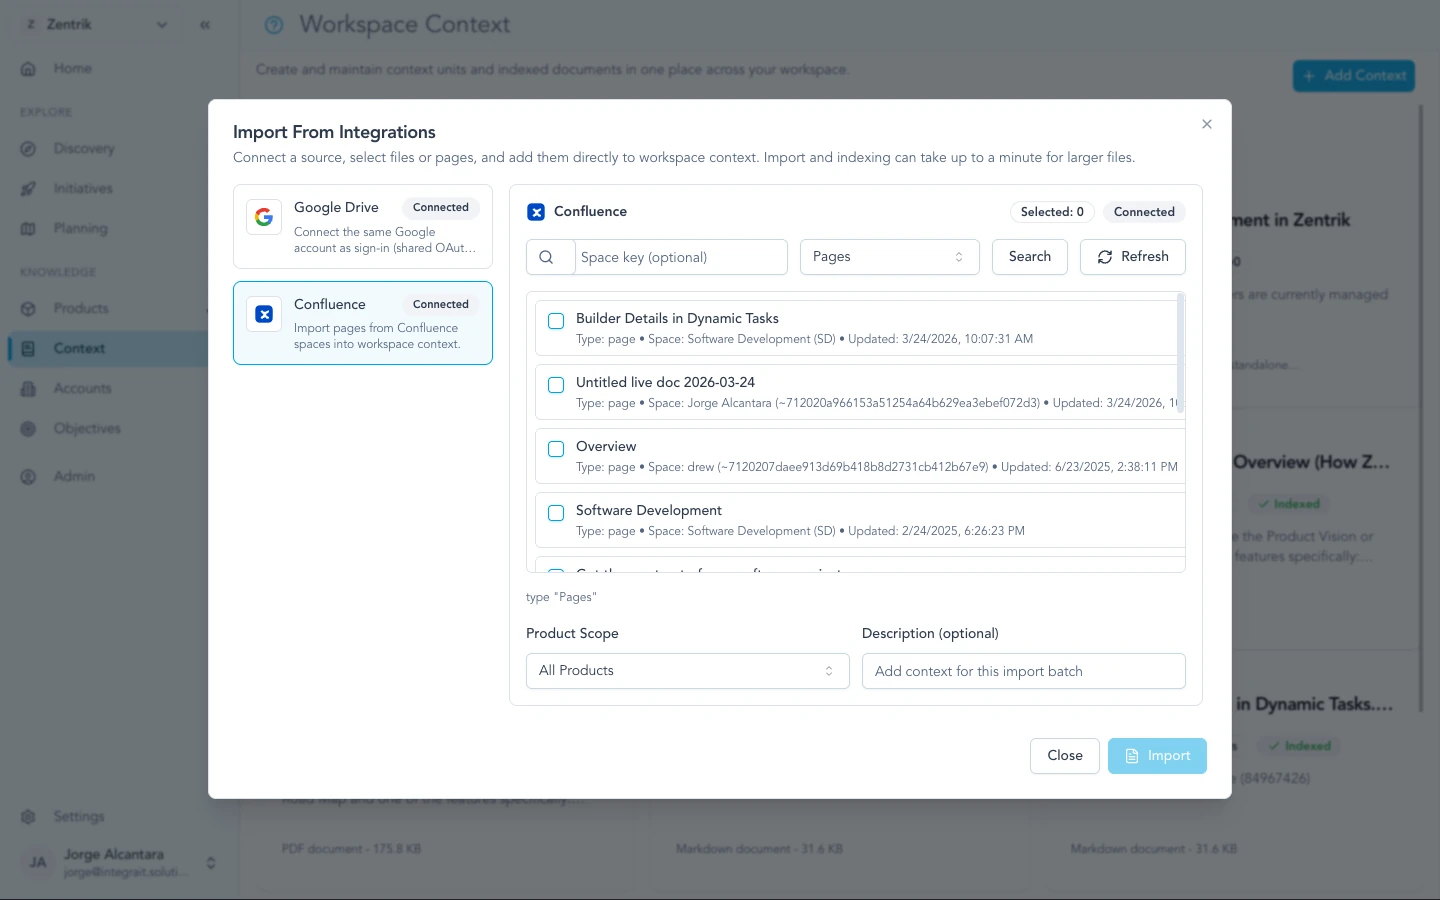The height and width of the screenshot is (900, 1440).
Task: Click the description field for this import batch
Action: coord(1023,671)
